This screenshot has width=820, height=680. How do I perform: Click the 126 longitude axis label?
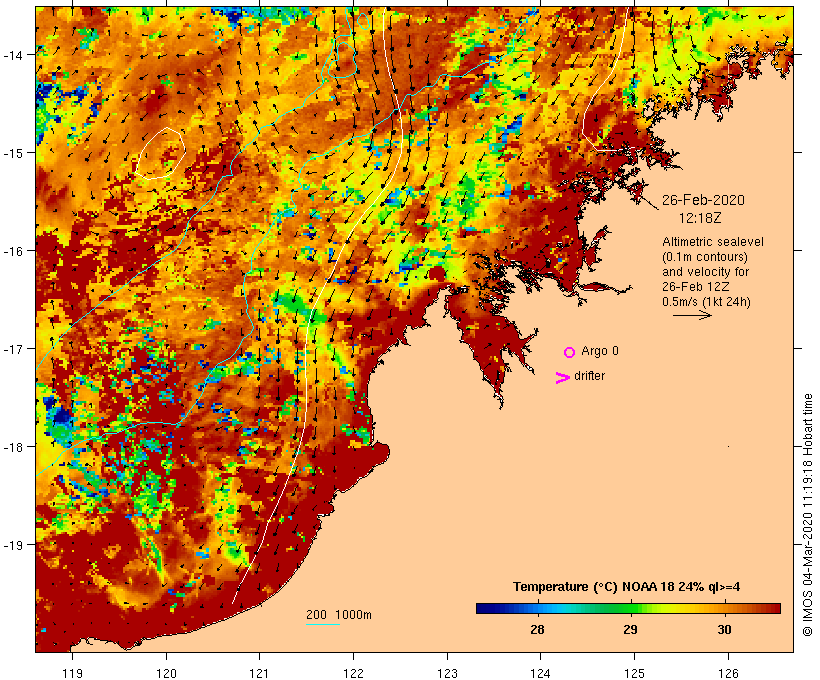[x=728, y=673]
